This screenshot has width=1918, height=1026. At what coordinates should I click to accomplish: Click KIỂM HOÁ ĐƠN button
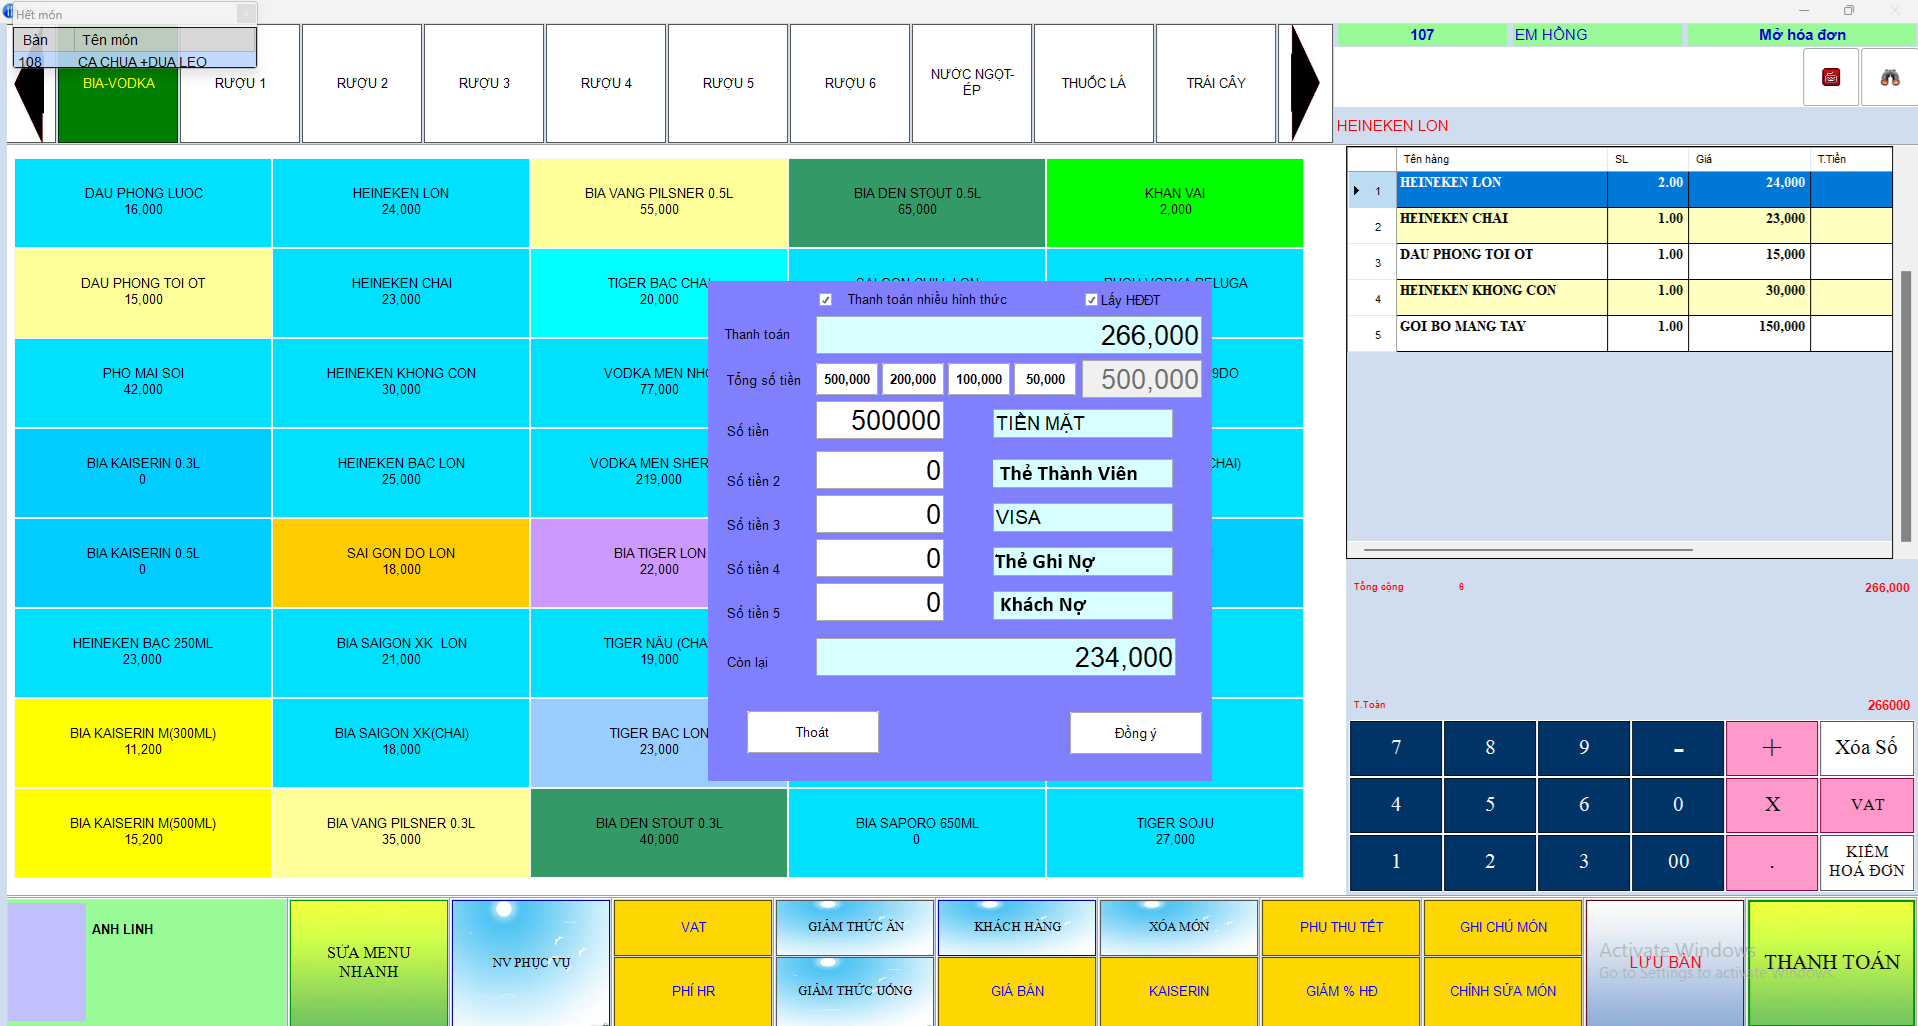(x=1866, y=862)
